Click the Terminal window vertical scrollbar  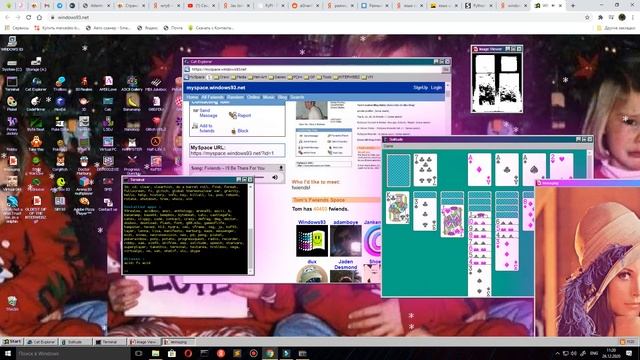[x=251, y=229]
